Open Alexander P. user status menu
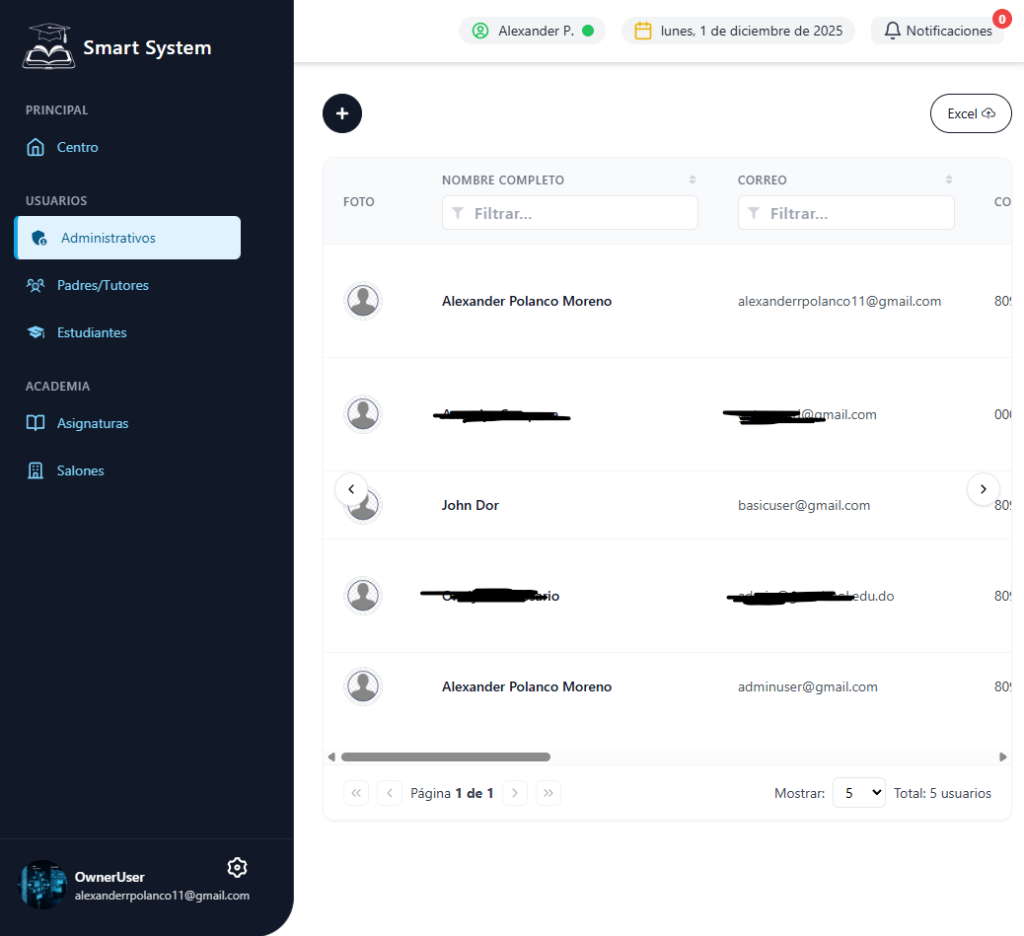This screenshot has width=1024, height=936. (x=532, y=31)
